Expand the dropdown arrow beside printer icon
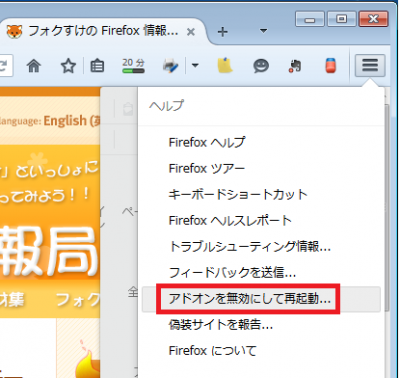This screenshot has height=378, width=400. click(x=195, y=66)
